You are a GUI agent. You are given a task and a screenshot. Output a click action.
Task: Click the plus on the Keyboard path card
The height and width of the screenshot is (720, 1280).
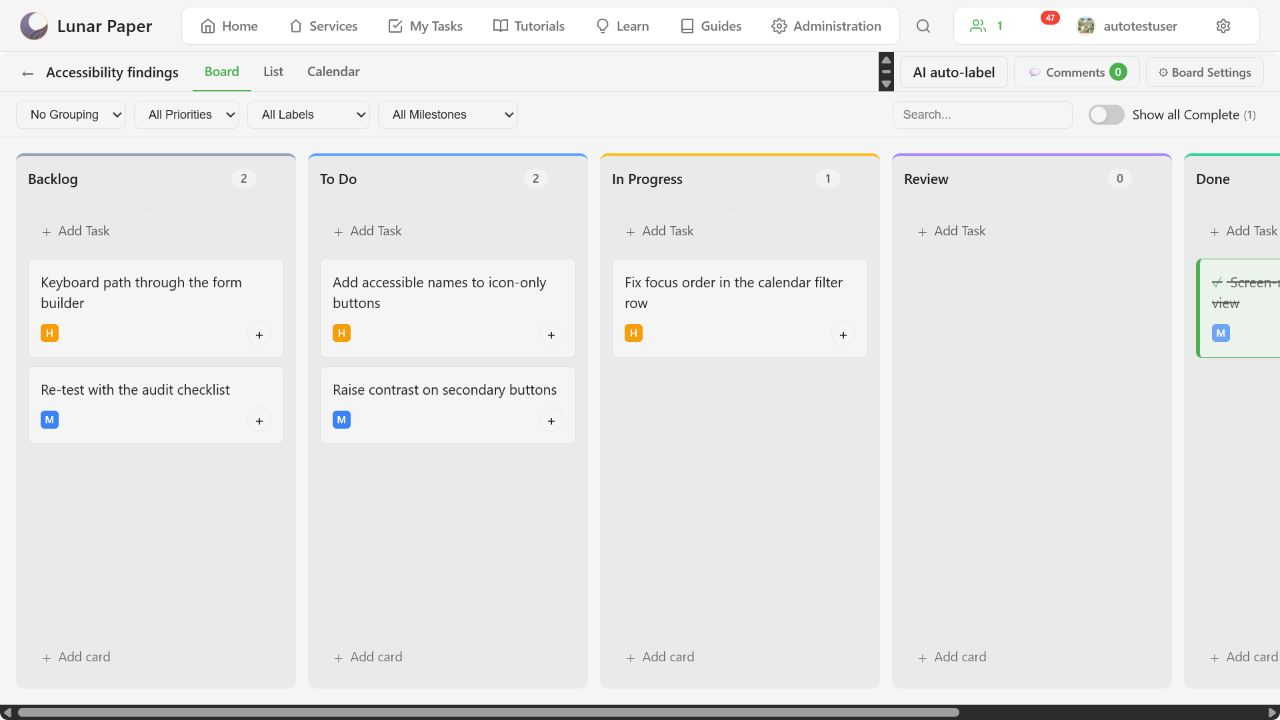(x=259, y=334)
